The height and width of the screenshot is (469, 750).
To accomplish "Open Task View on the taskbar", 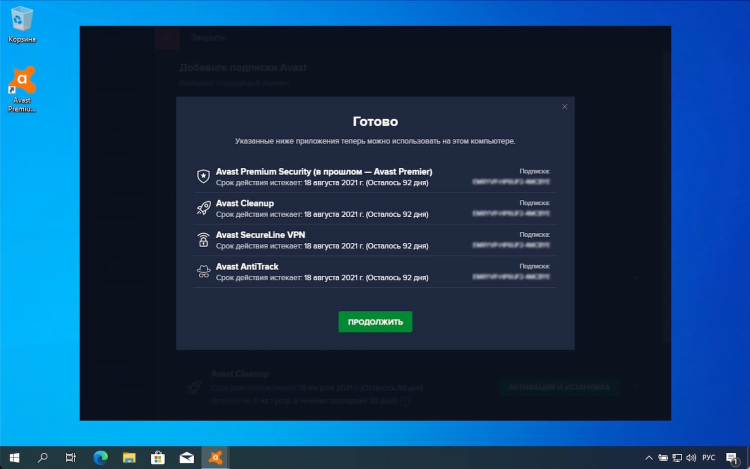I will [71, 458].
